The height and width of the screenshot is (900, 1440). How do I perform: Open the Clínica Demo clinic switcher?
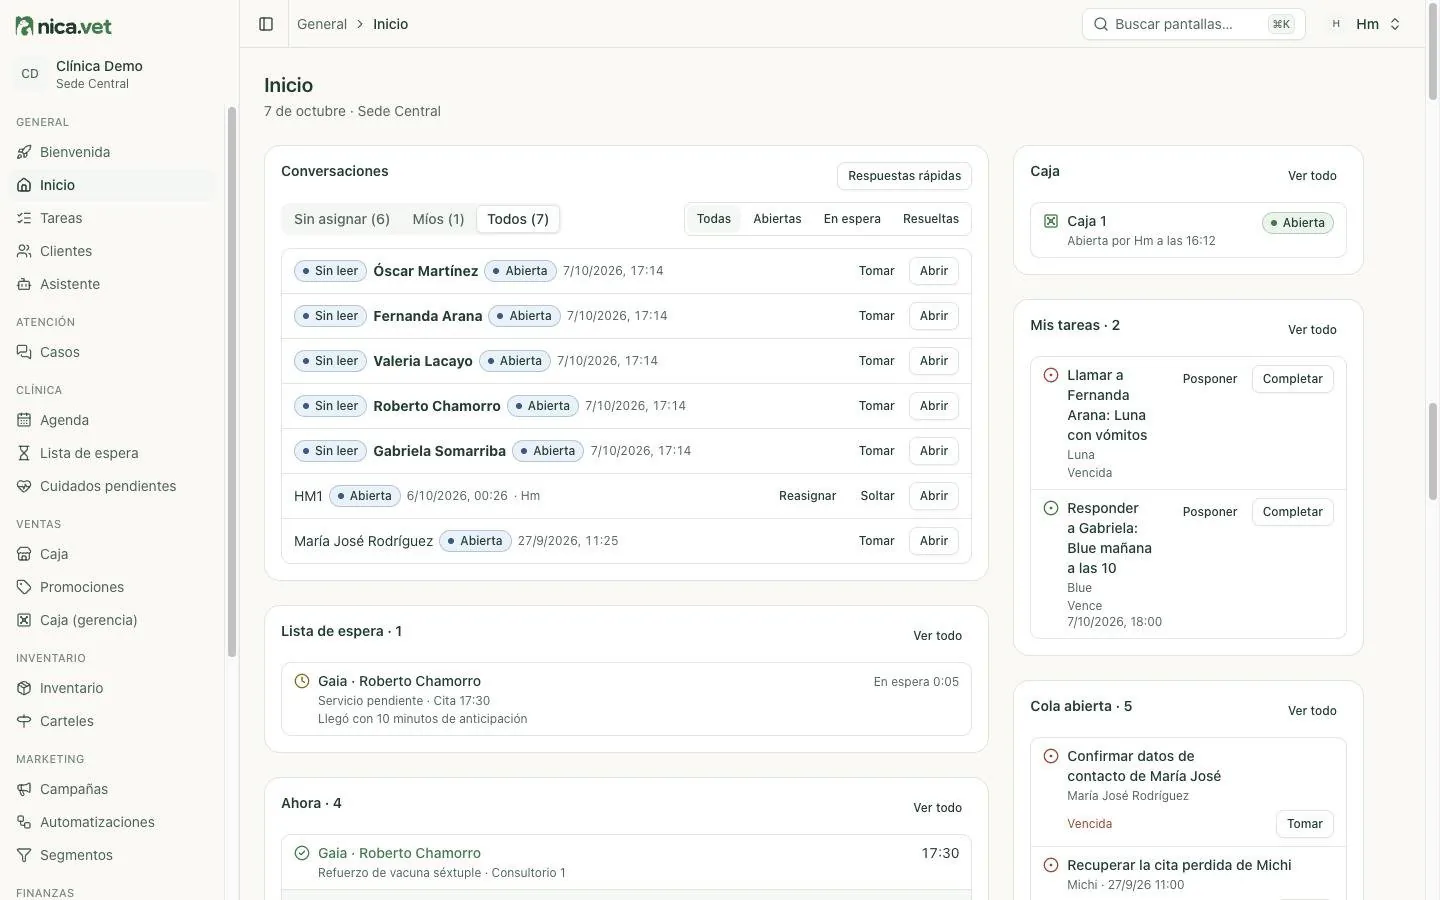113,74
